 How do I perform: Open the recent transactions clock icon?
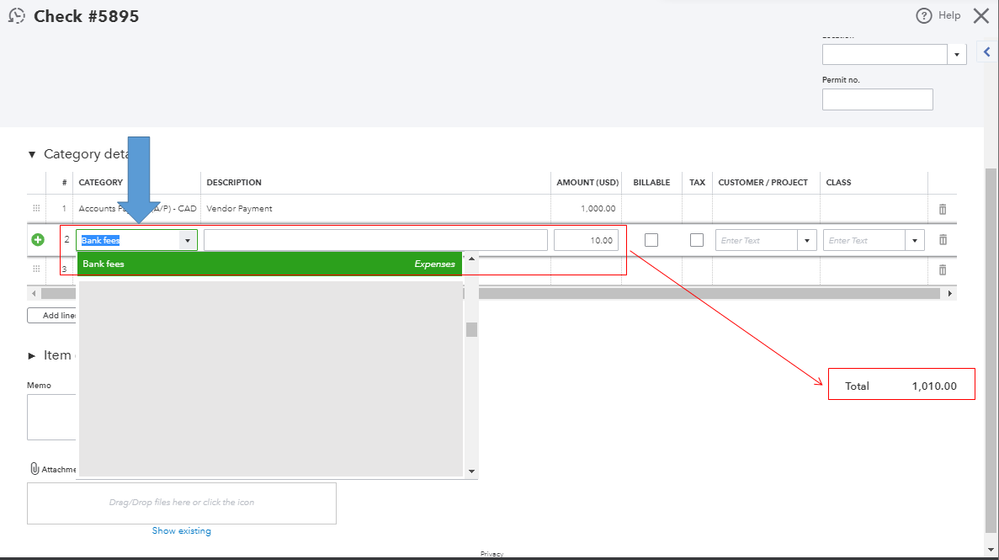(x=17, y=16)
